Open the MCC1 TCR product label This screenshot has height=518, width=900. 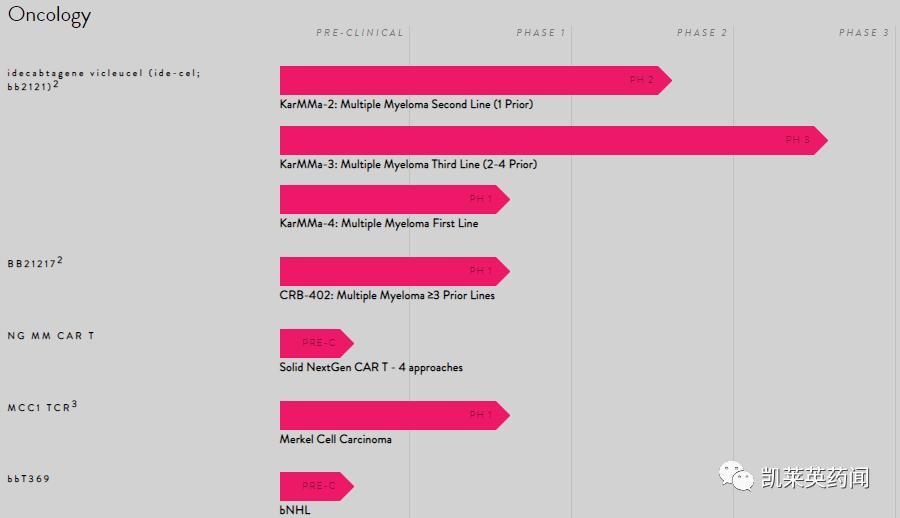[x=42, y=407]
